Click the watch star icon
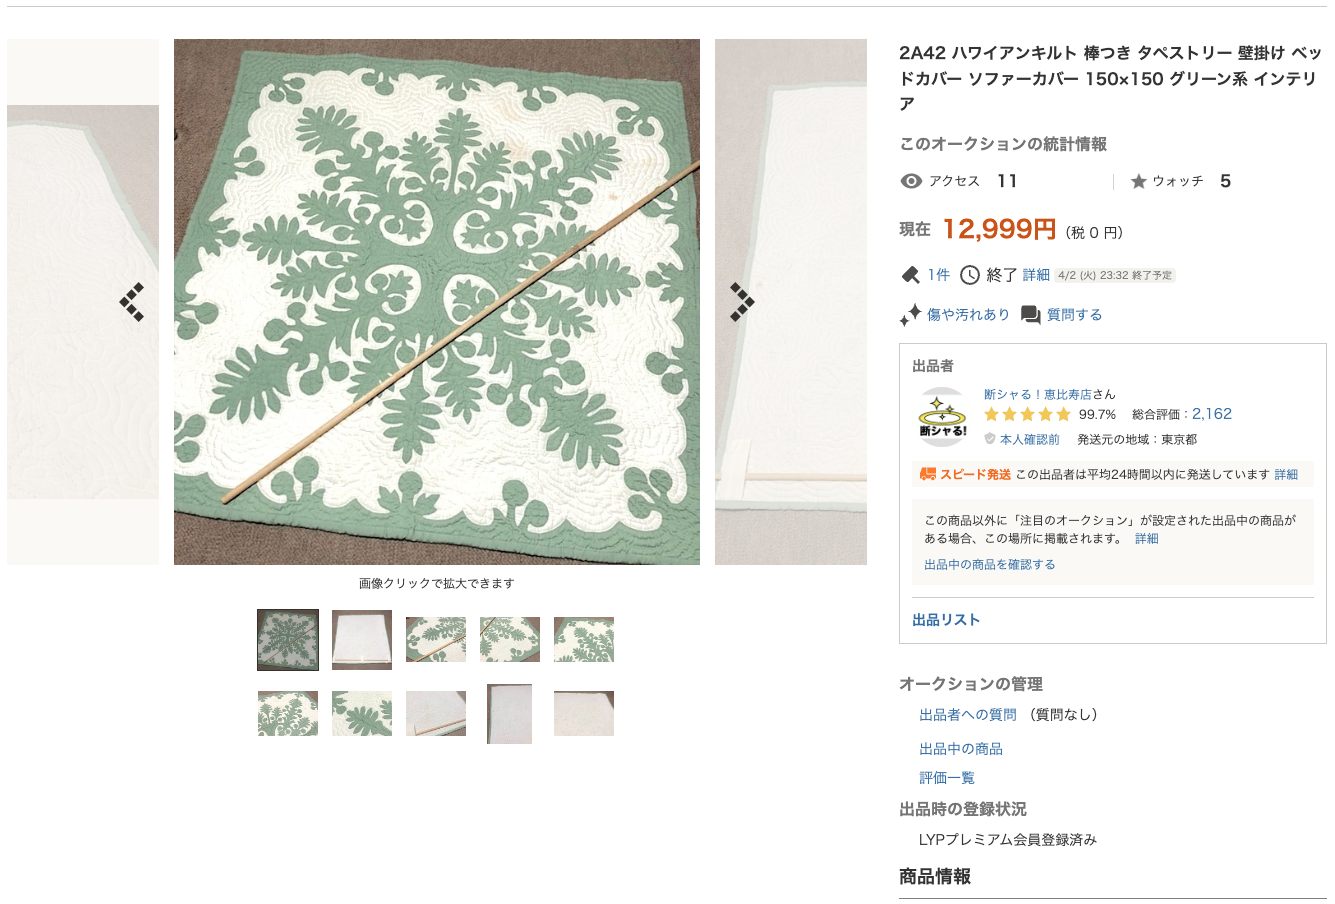 pos(1138,181)
